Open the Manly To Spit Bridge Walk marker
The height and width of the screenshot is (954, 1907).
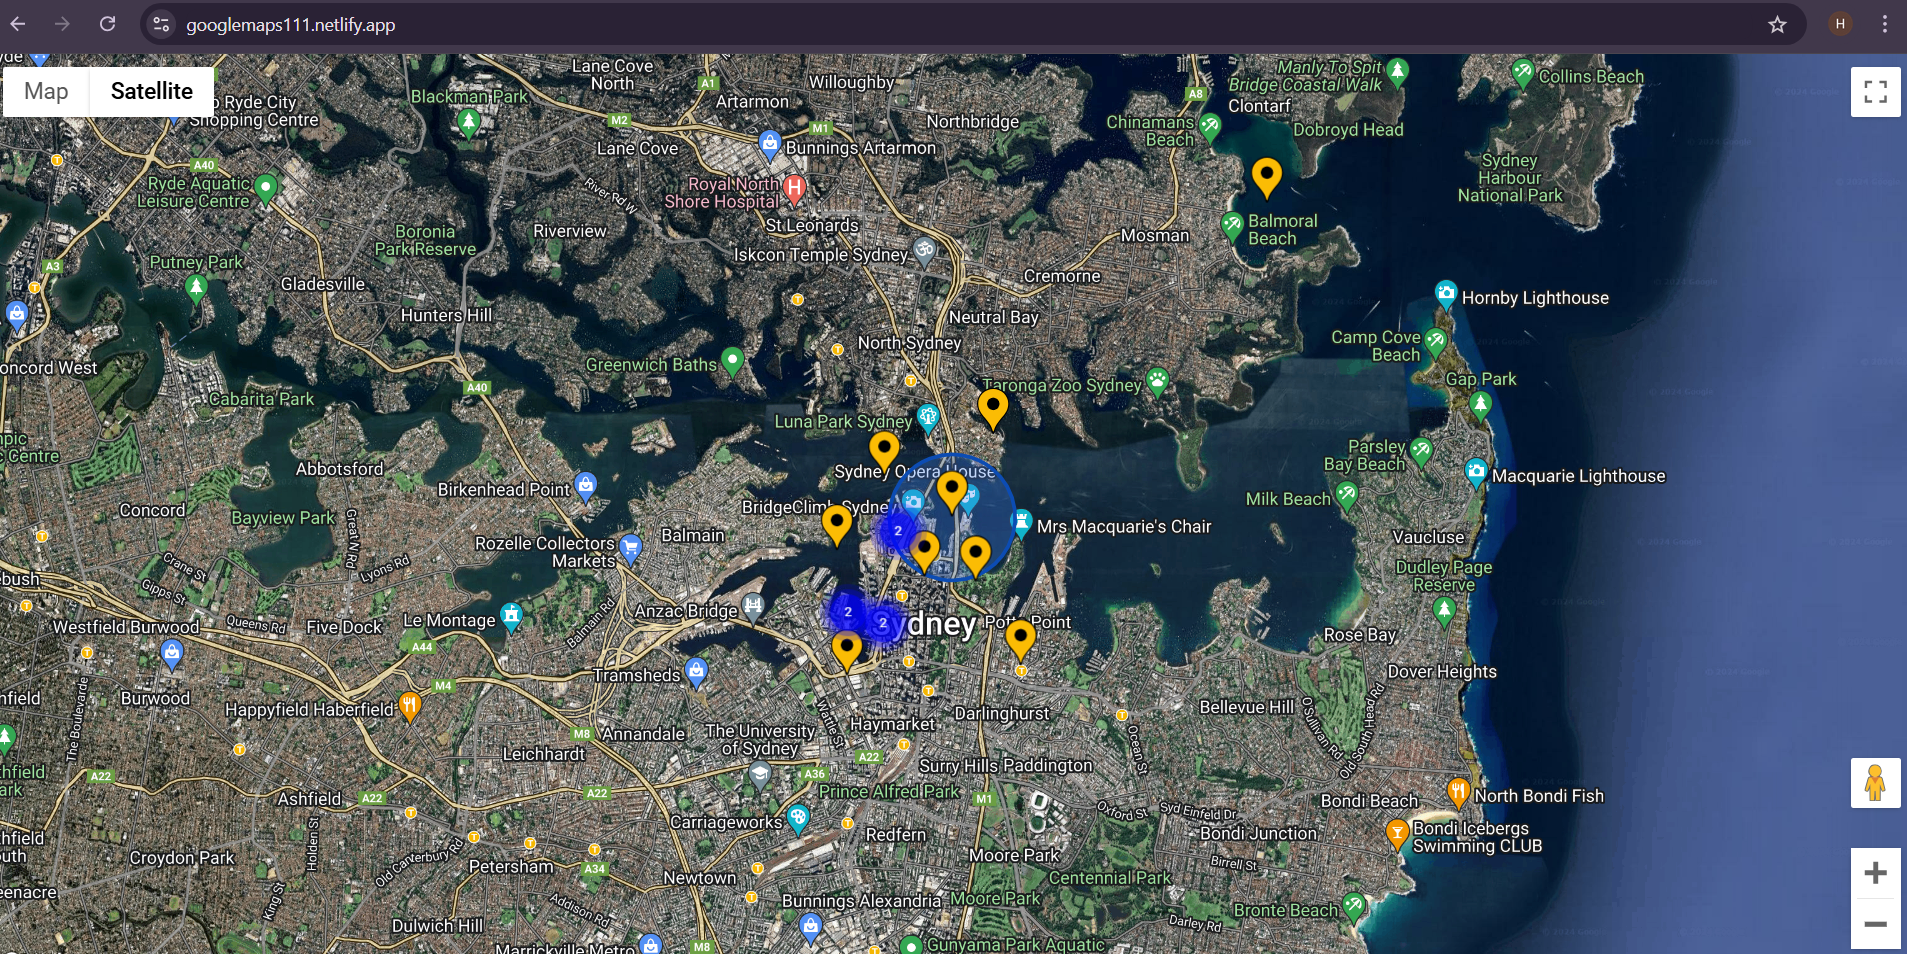1398,72
